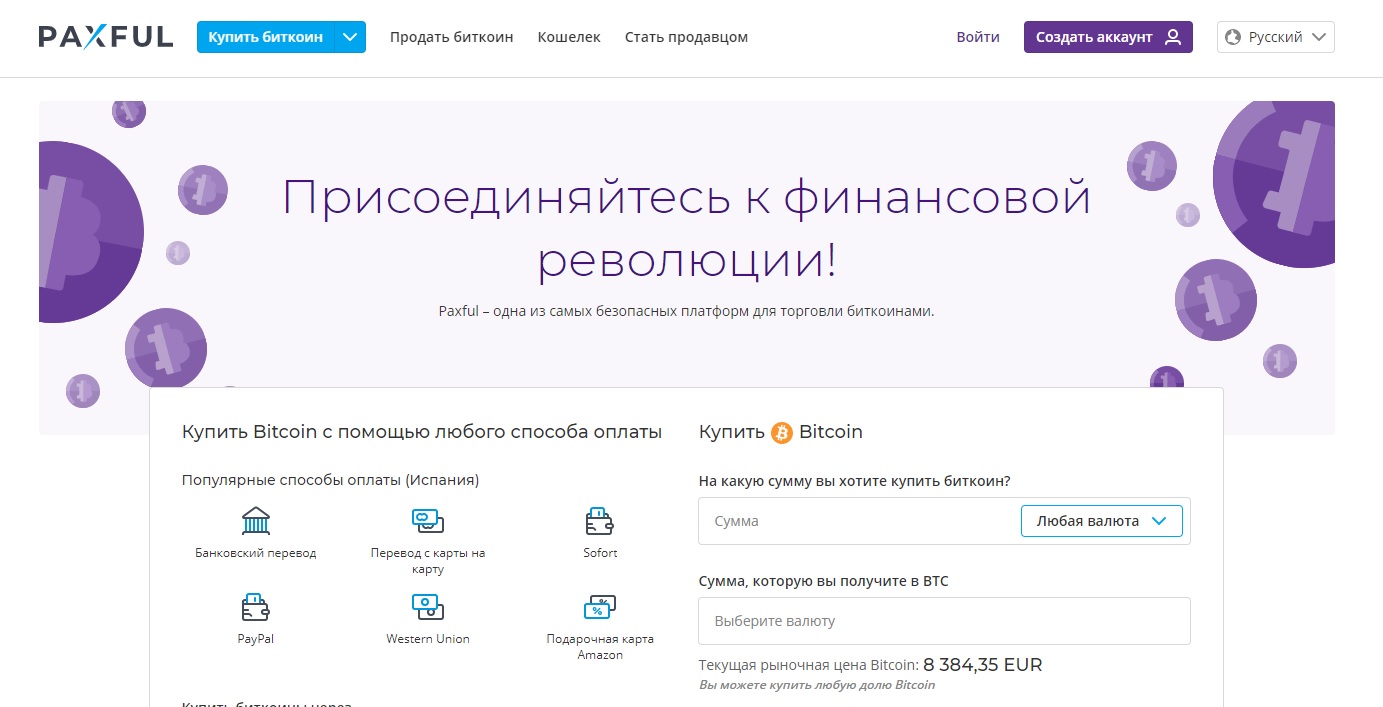Open Стать продавцом in the navigation

tap(686, 37)
